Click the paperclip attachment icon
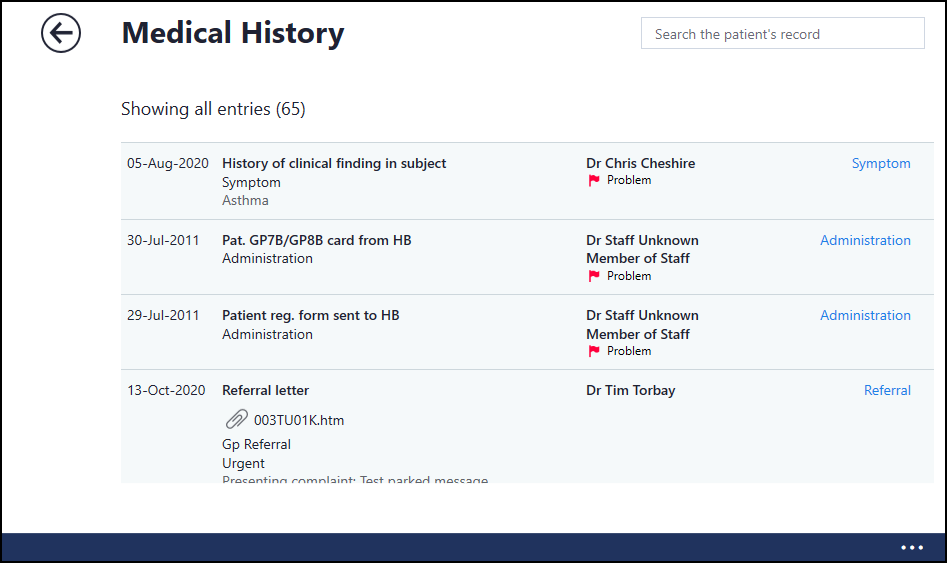This screenshot has height=563, width=947. tap(236, 420)
